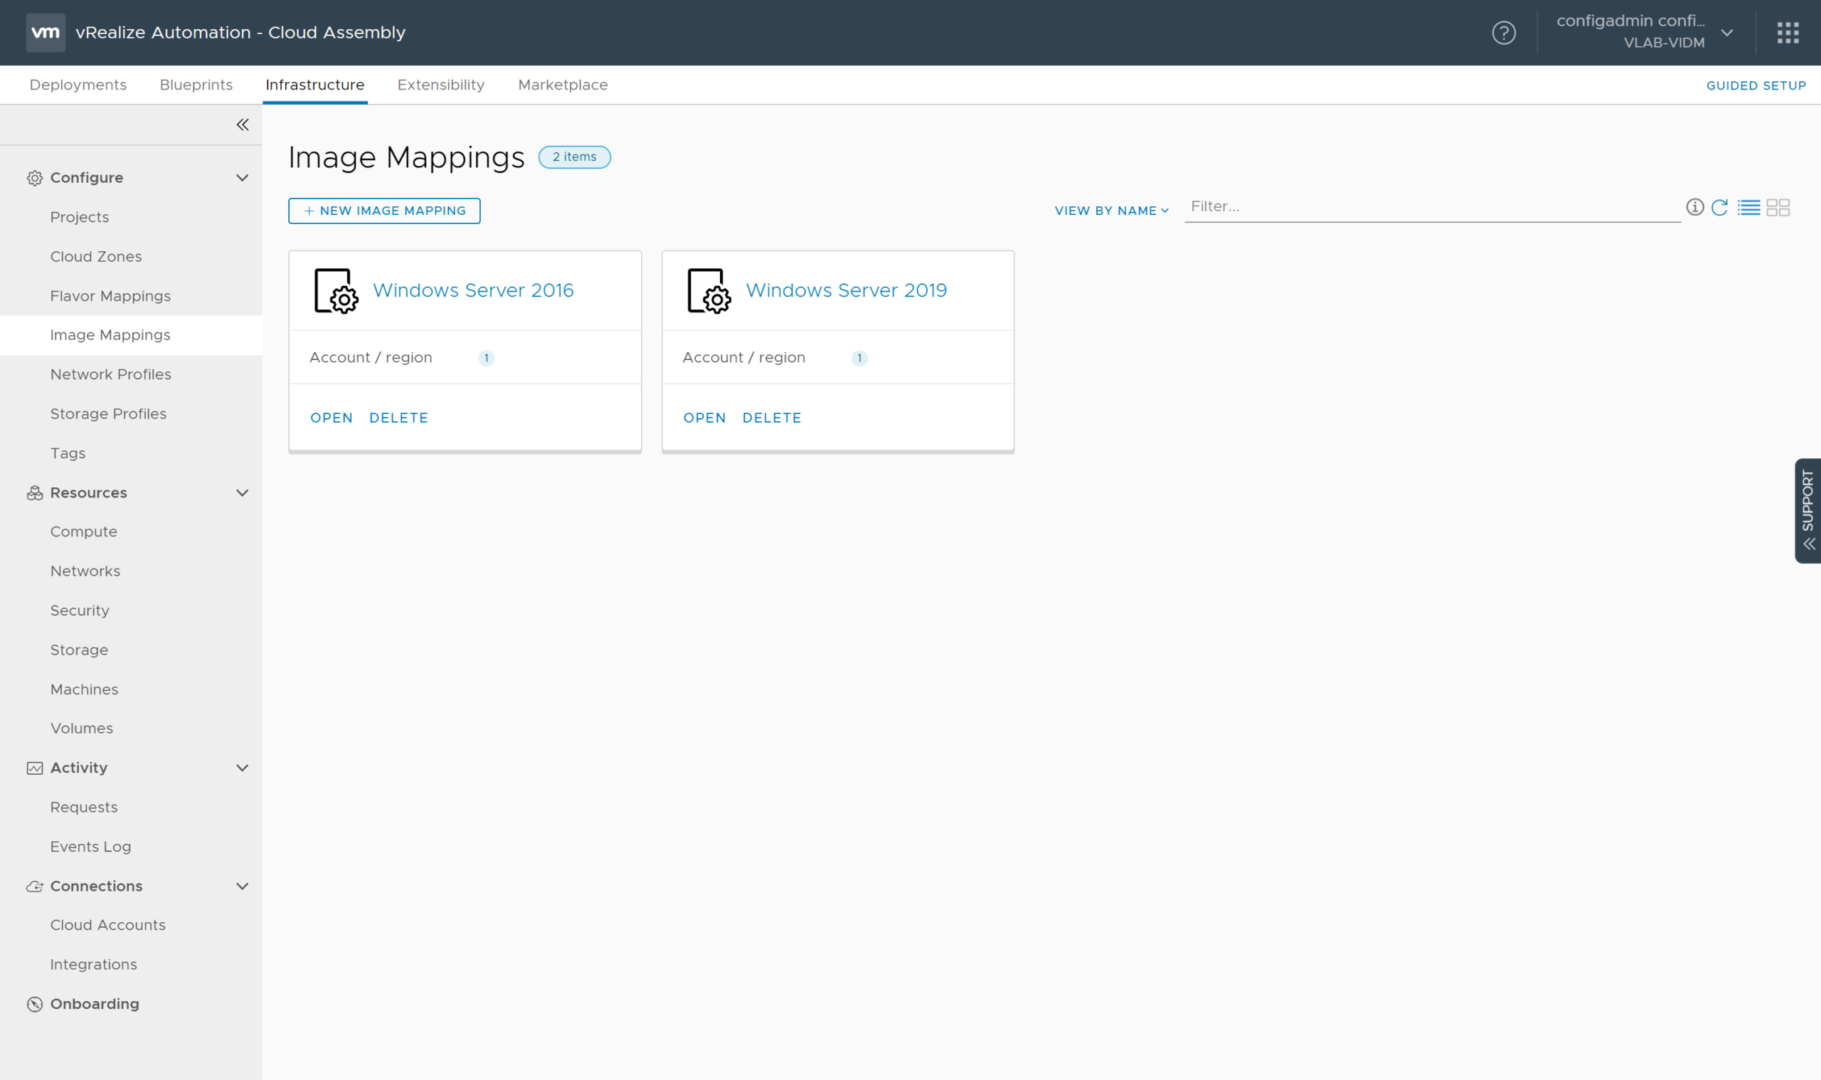The image size is (1821, 1080).
Task: Click the vm logo in header
Action: (x=45, y=32)
